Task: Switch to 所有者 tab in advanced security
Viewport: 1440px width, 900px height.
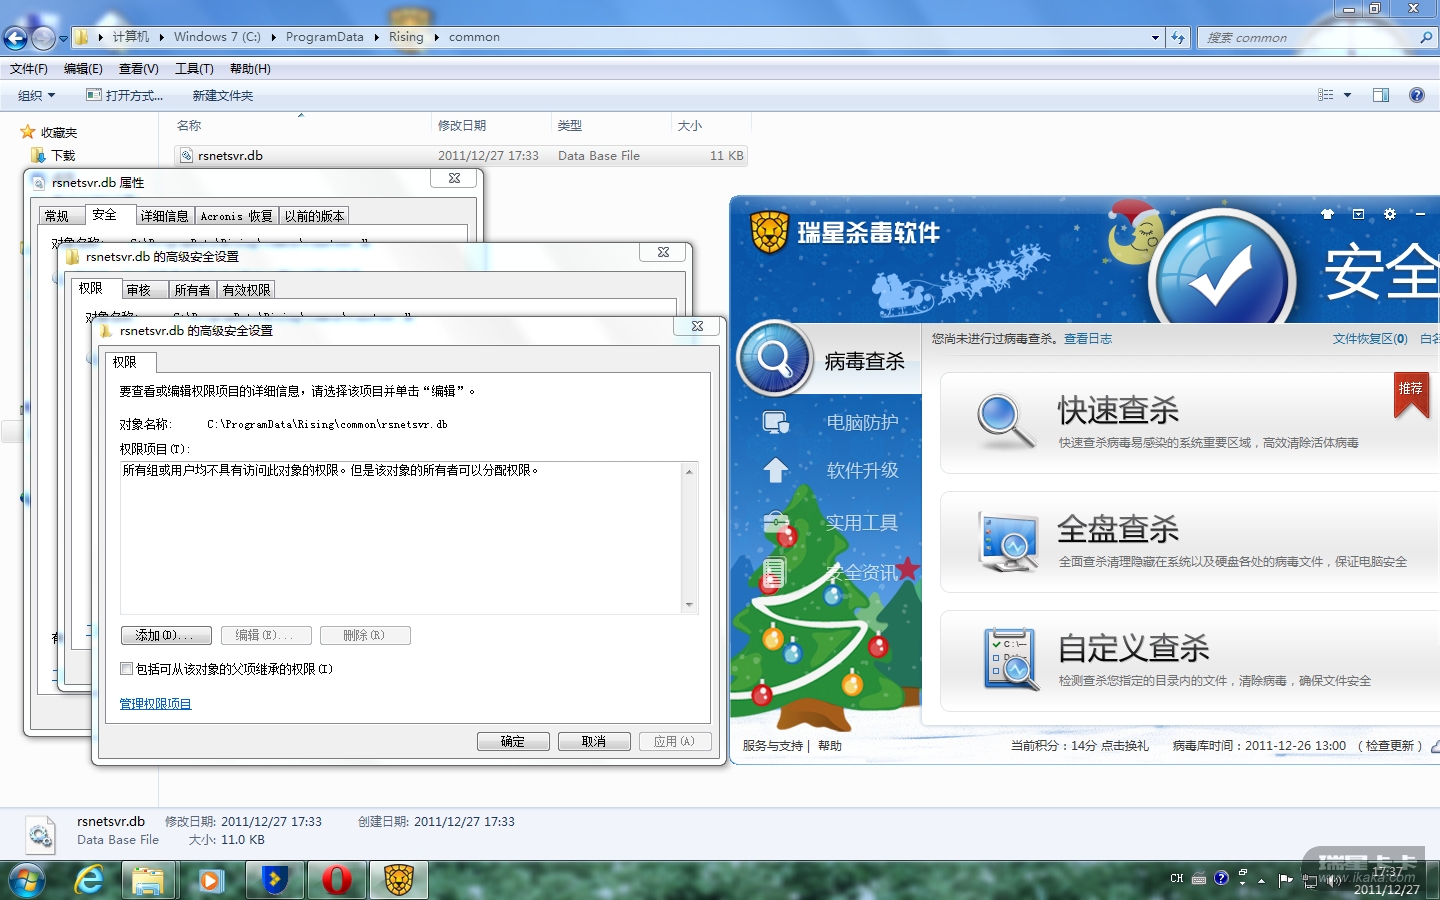Action: 192,290
